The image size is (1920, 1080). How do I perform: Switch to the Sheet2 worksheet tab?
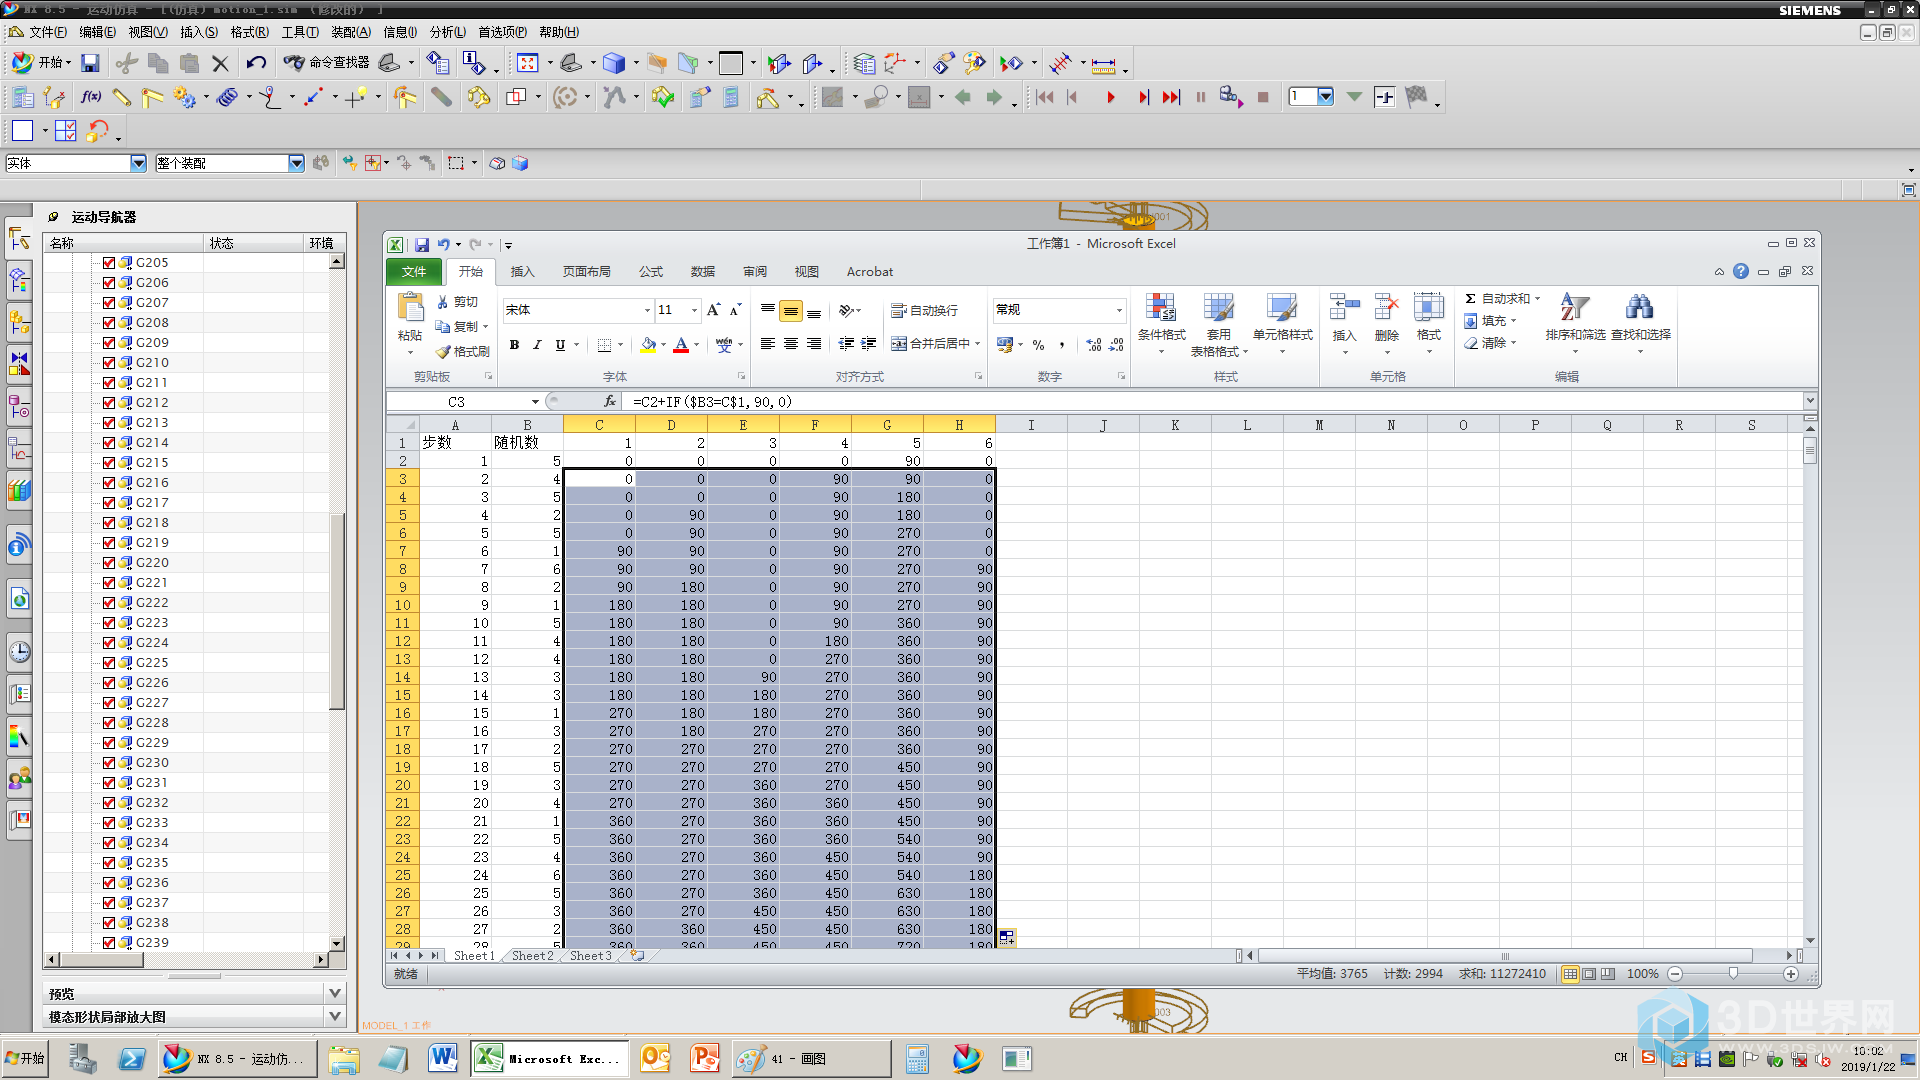532,956
